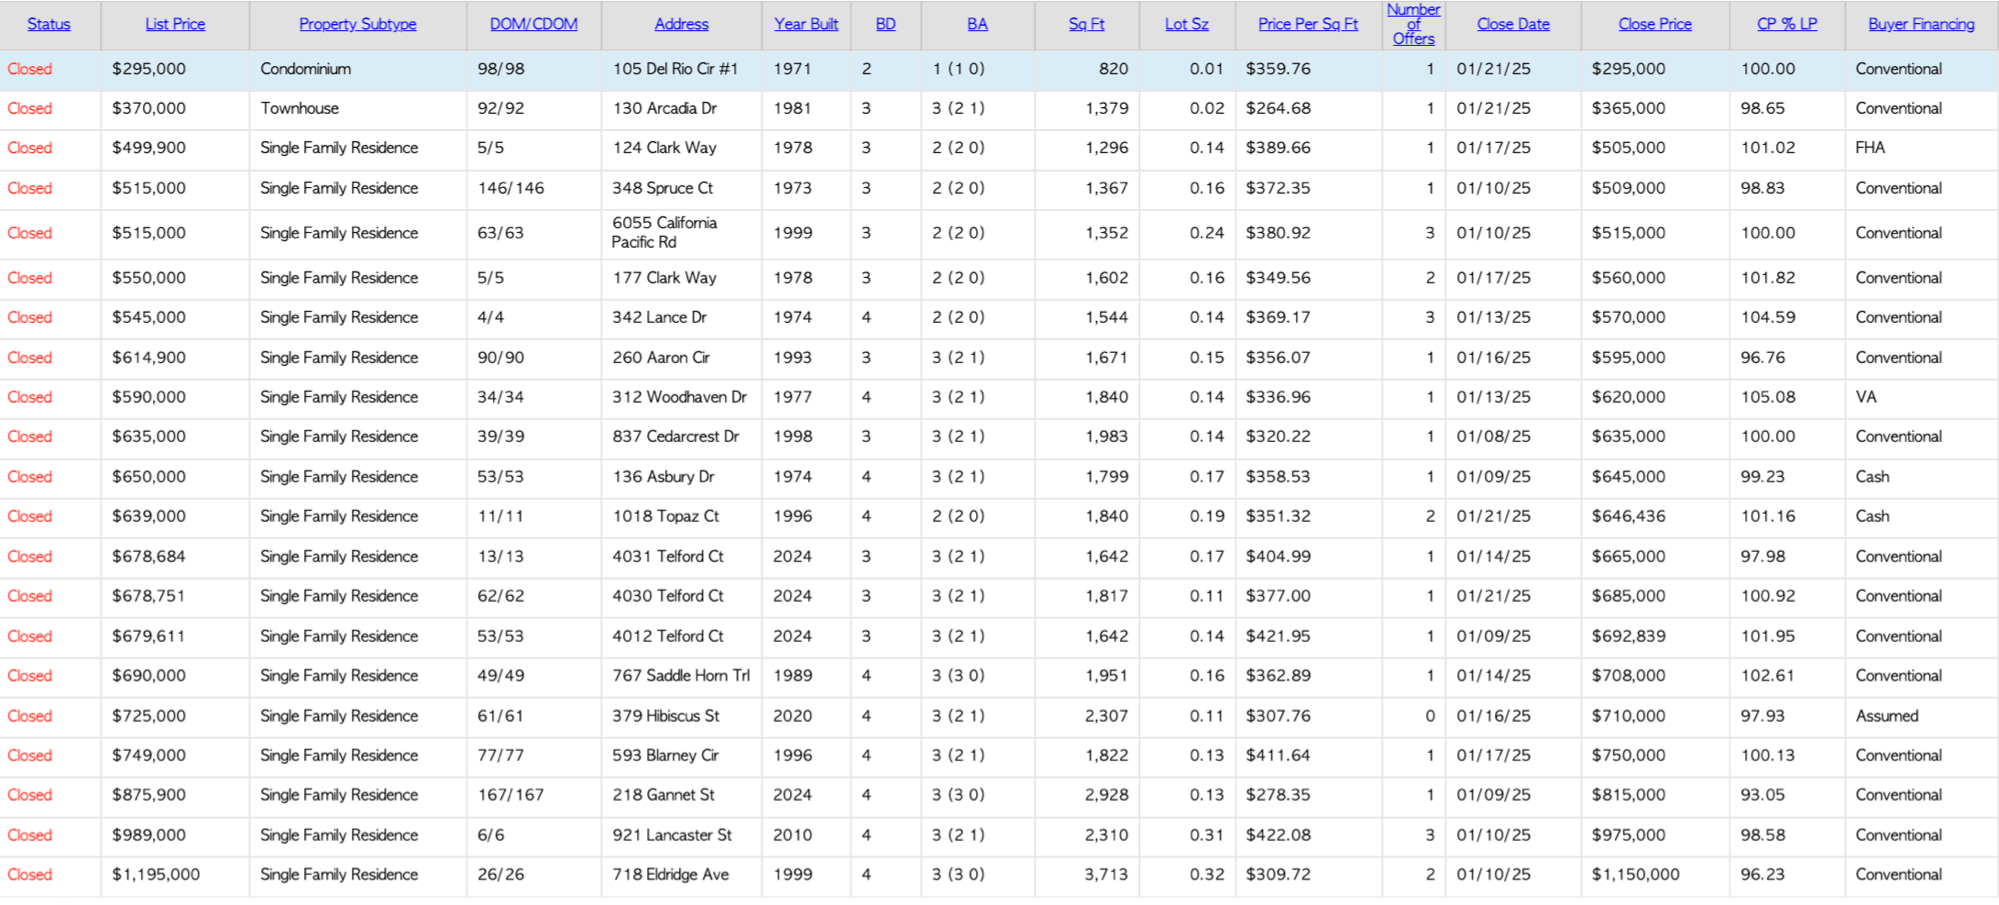Image resolution: width=1999 pixels, height=905 pixels.
Task: Click CP % LP value 105.08
Action: [1768, 397]
